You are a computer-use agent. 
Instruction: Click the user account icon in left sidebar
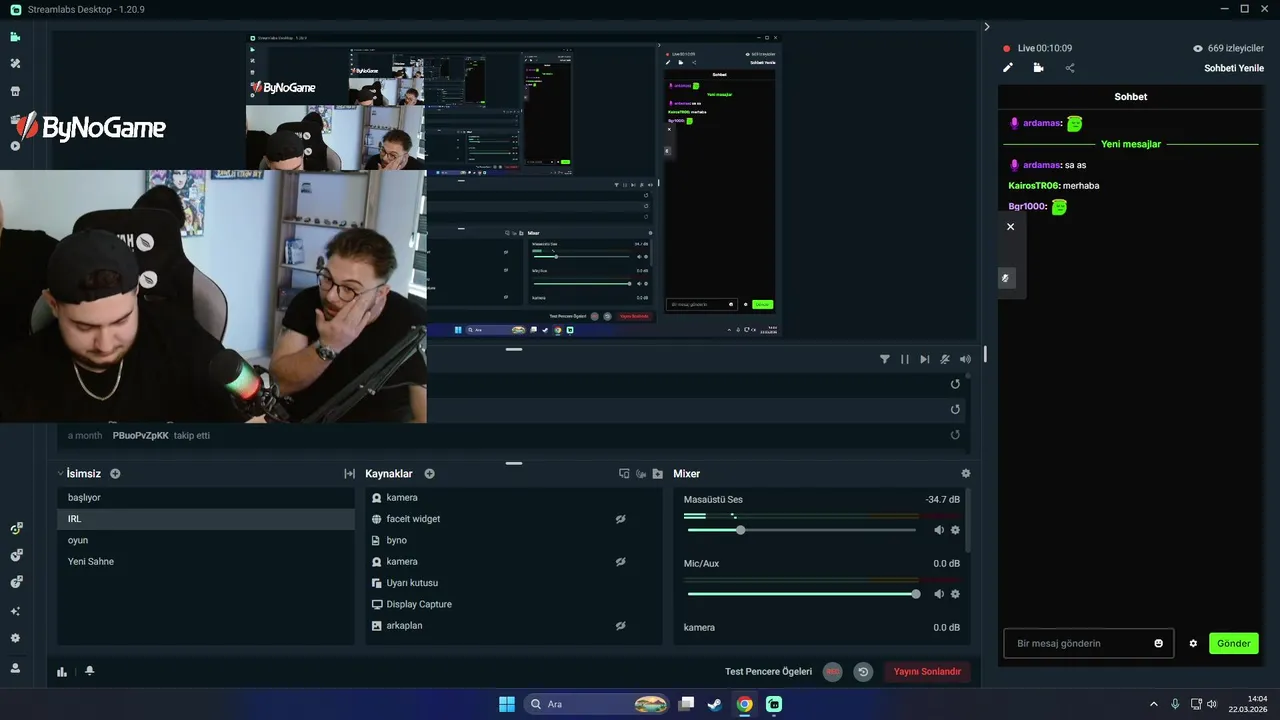click(x=15, y=667)
